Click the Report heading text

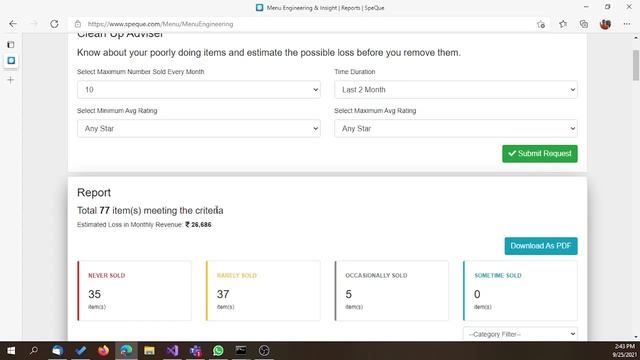pyautogui.click(x=94, y=193)
